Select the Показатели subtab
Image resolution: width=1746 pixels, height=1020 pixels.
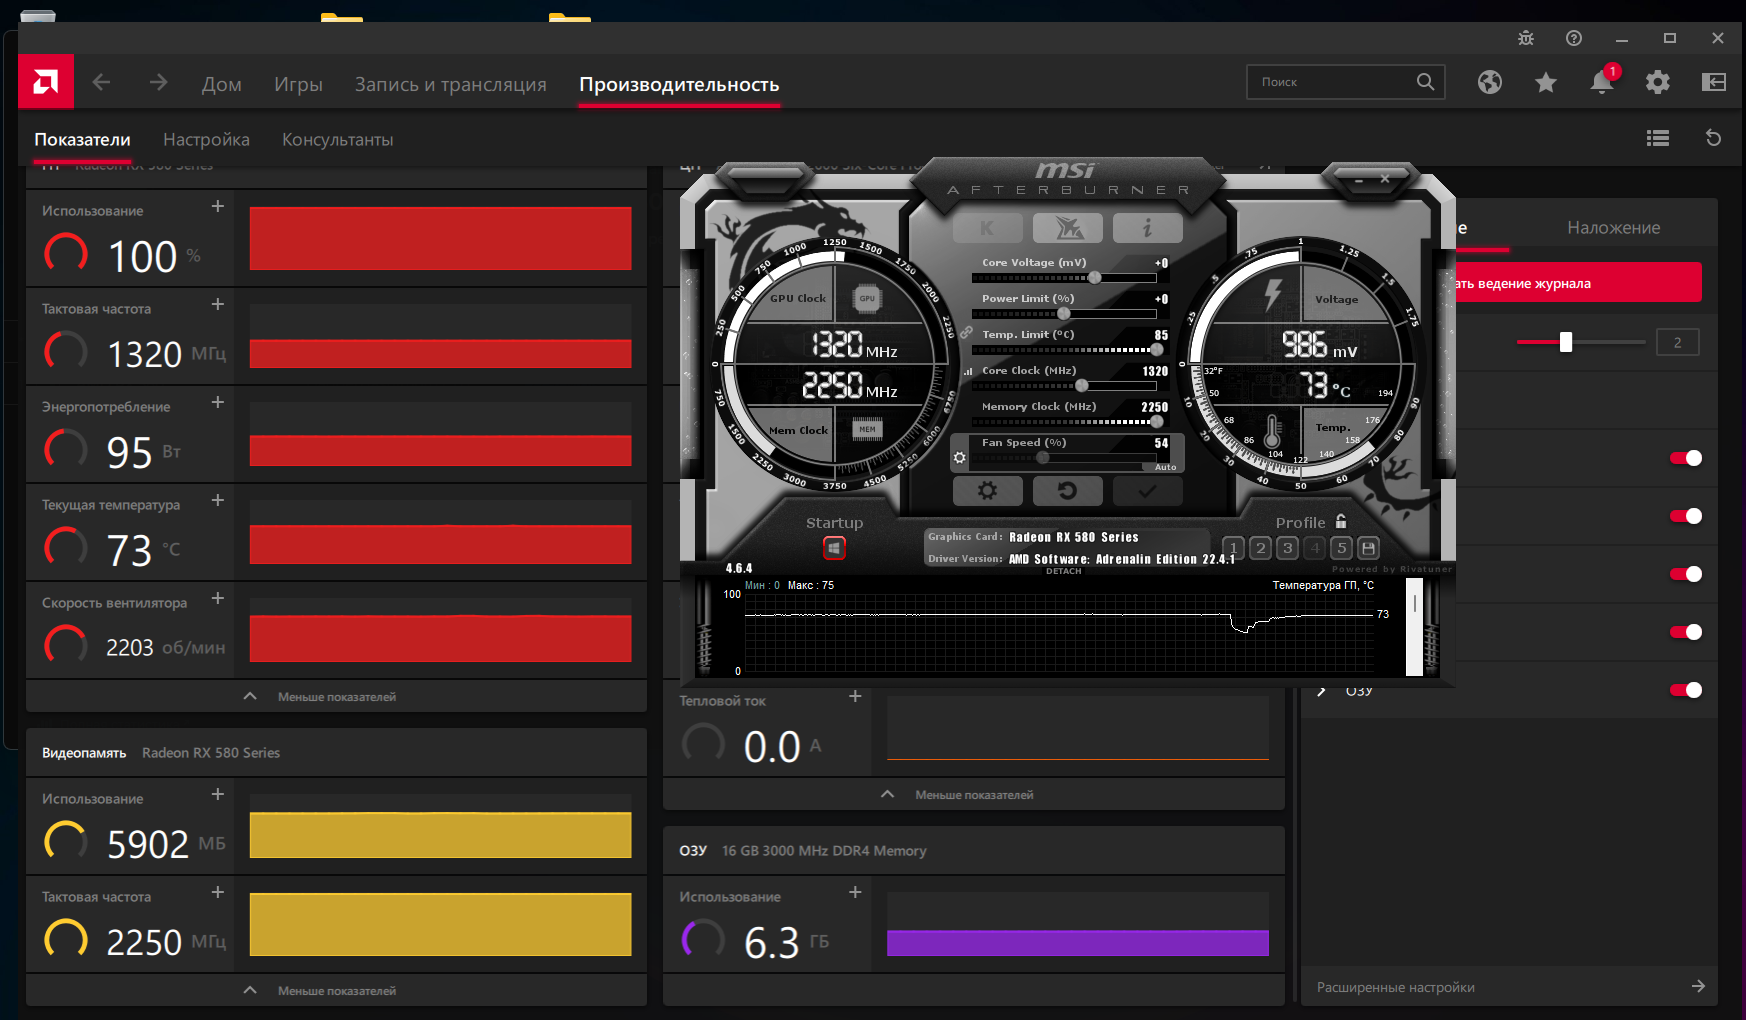[x=82, y=139]
